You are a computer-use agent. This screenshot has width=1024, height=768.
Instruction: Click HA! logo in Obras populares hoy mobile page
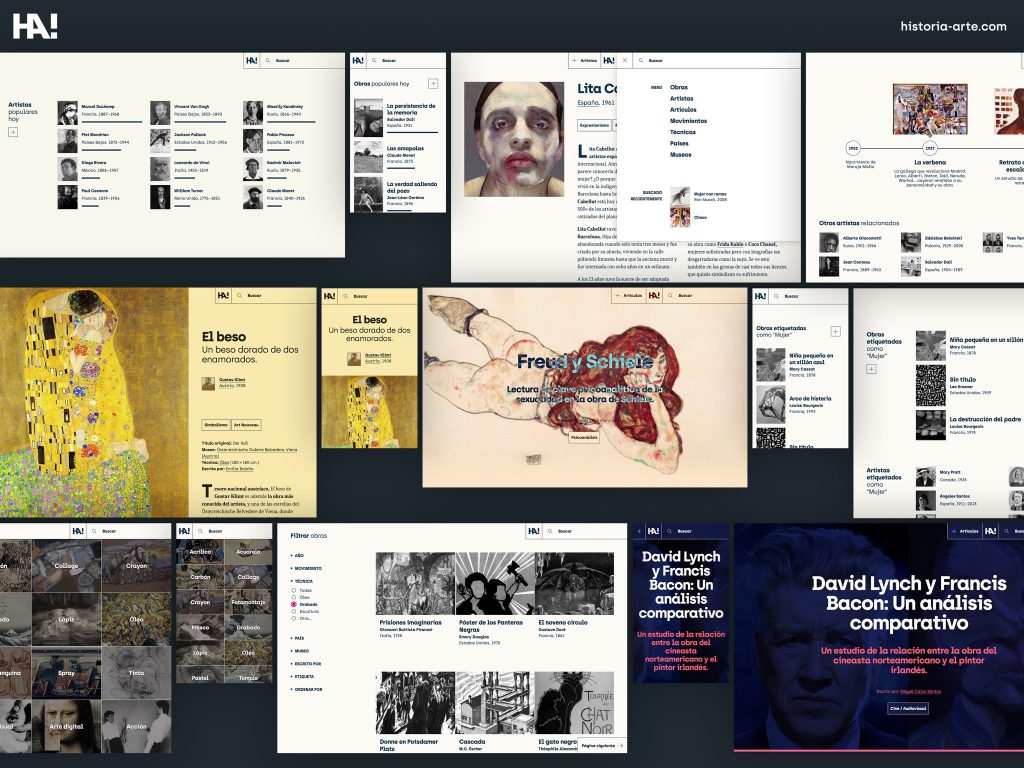tap(358, 60)
